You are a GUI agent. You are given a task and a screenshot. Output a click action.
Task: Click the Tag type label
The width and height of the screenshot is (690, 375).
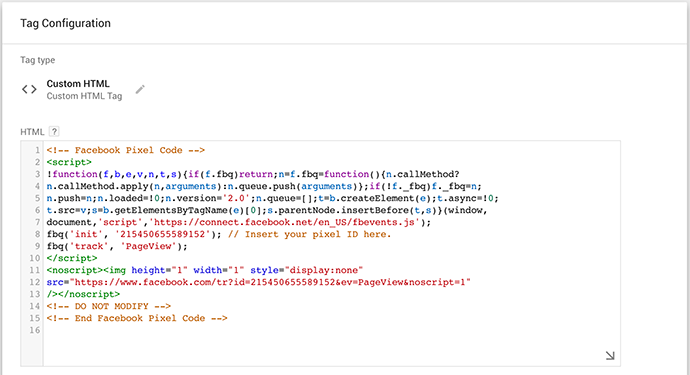click(37, 60)
